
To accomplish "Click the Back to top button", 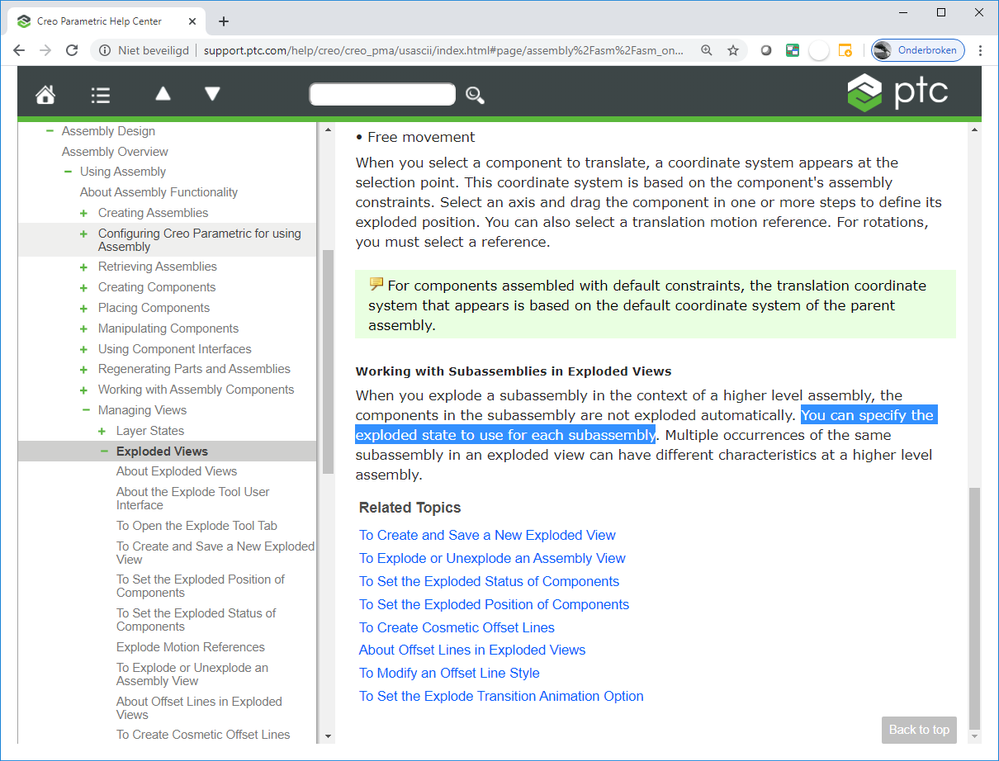I will click(x=918, y=730).
